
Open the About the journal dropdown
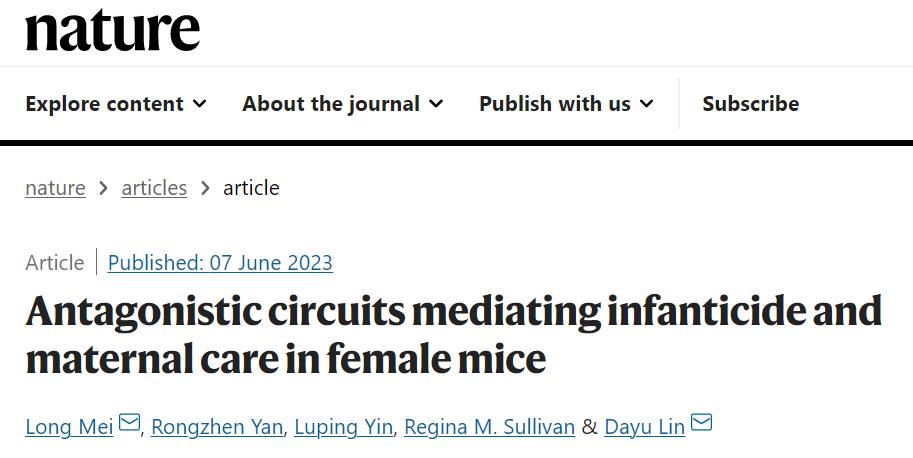(x=342, y=104)
